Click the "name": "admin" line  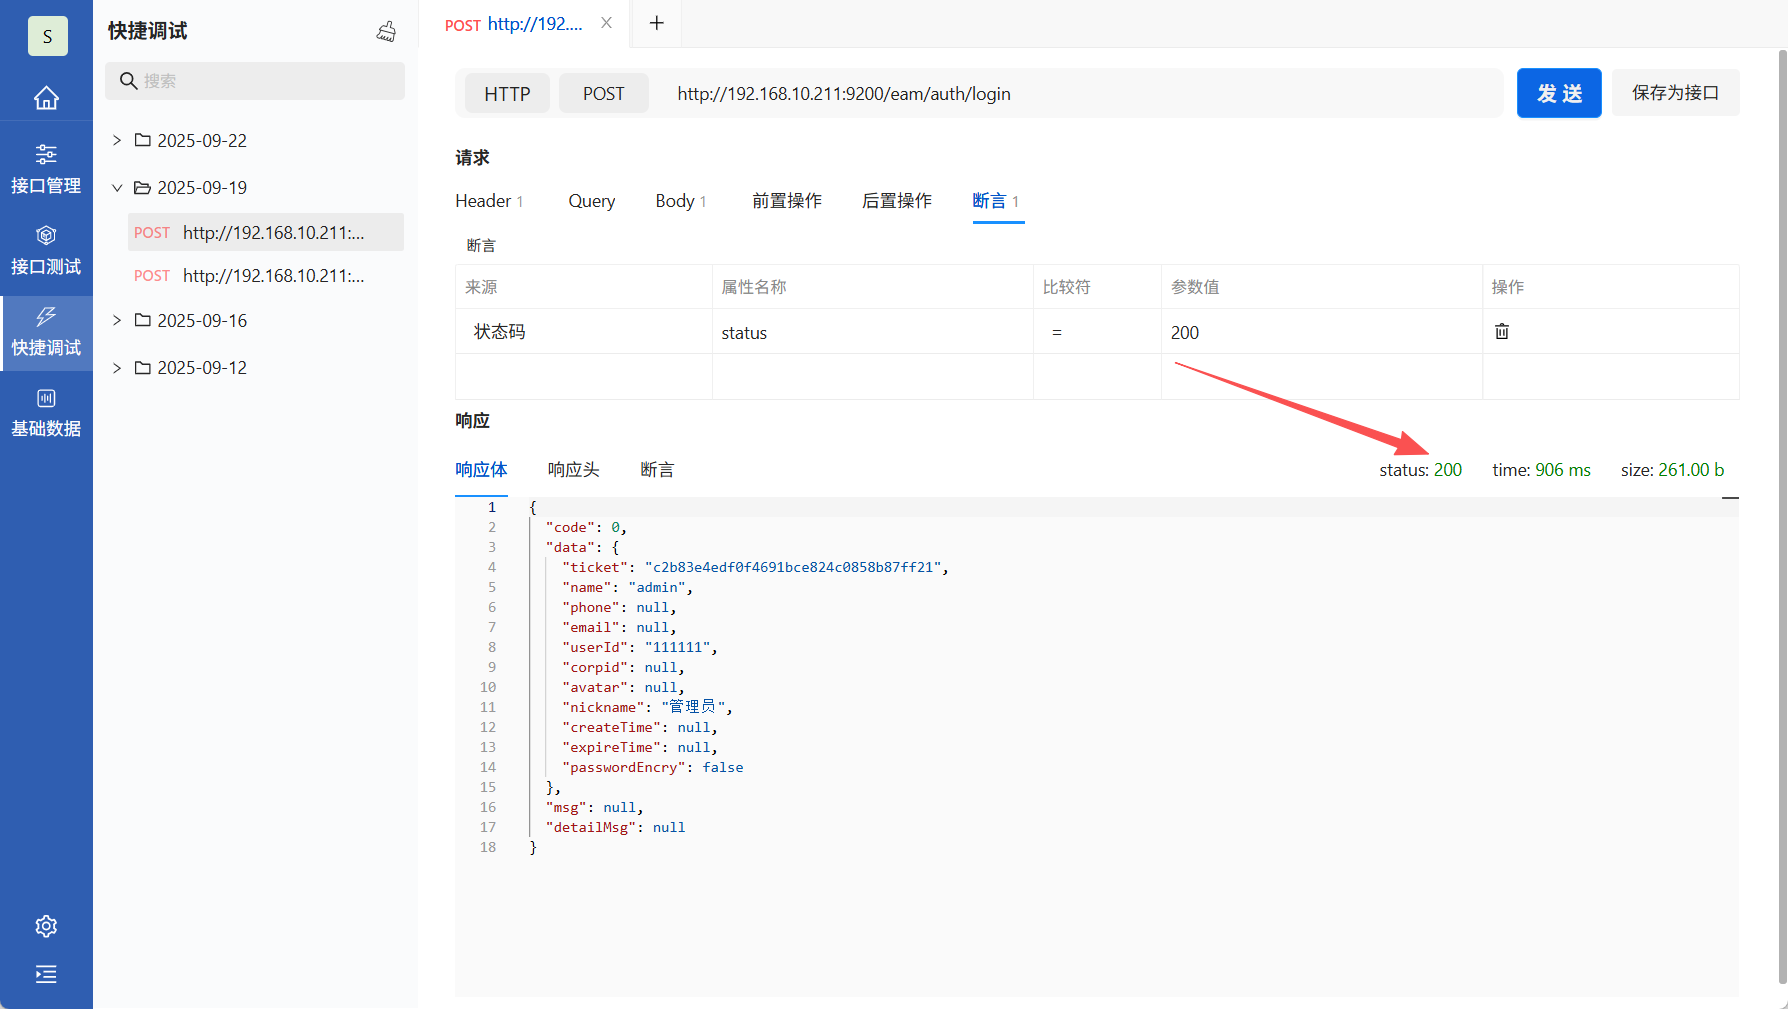(x=627, y=588)
